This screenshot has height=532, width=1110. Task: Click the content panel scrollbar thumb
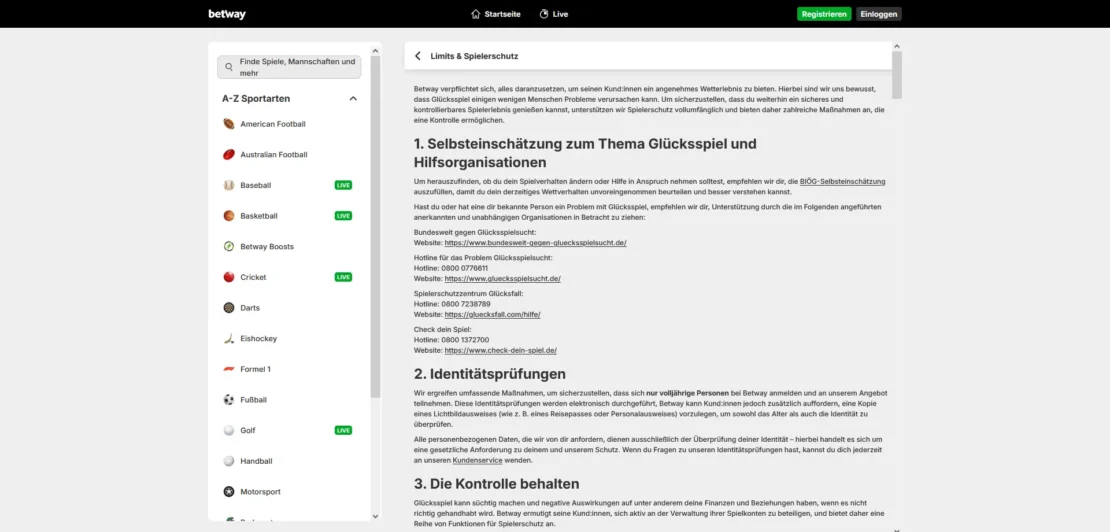(897, 75)
